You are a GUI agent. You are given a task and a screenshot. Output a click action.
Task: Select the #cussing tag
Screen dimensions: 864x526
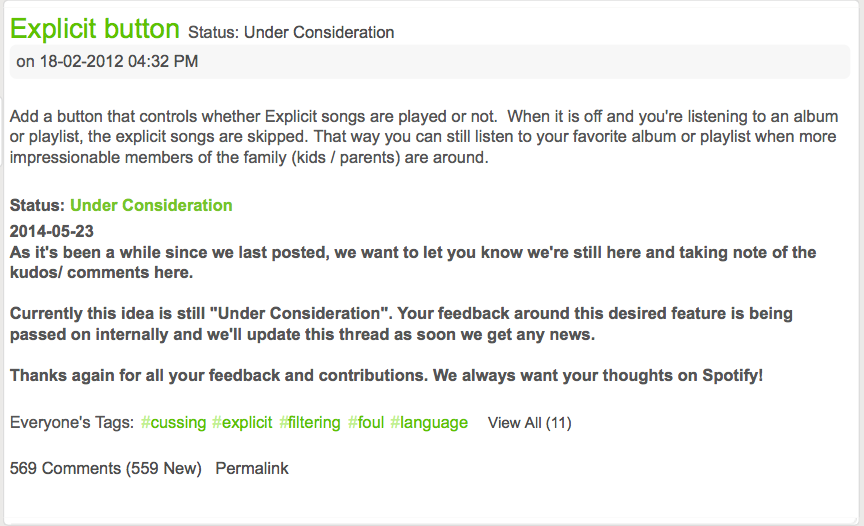pos(174,423)
